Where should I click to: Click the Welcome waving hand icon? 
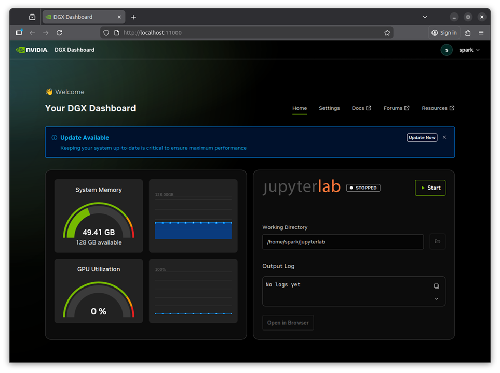point(49,92)
